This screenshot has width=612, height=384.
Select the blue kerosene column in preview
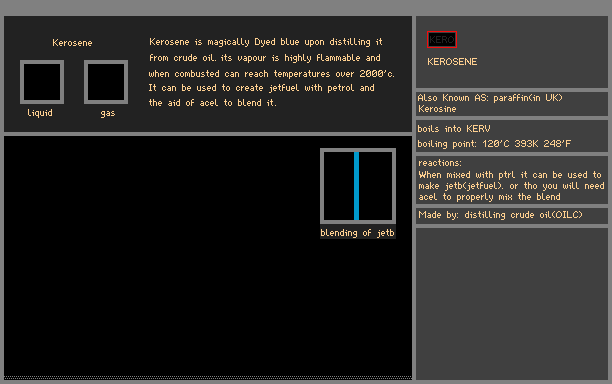[356, 186]
